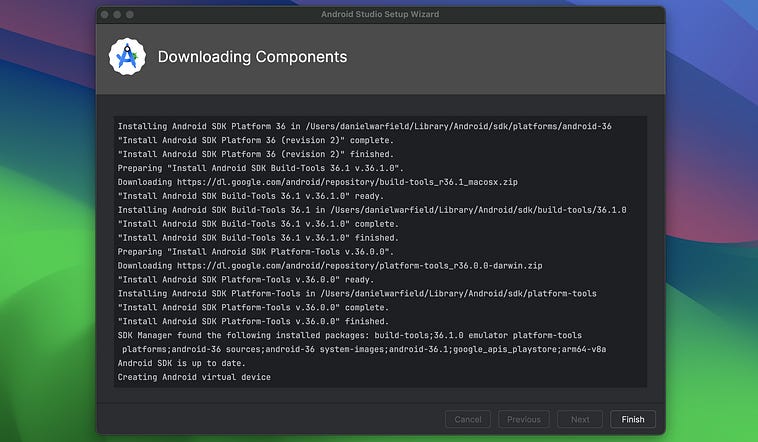Click 'Install Android SDK Platform-Tools v.36.0.0' ready line

[x=246, y=280]
